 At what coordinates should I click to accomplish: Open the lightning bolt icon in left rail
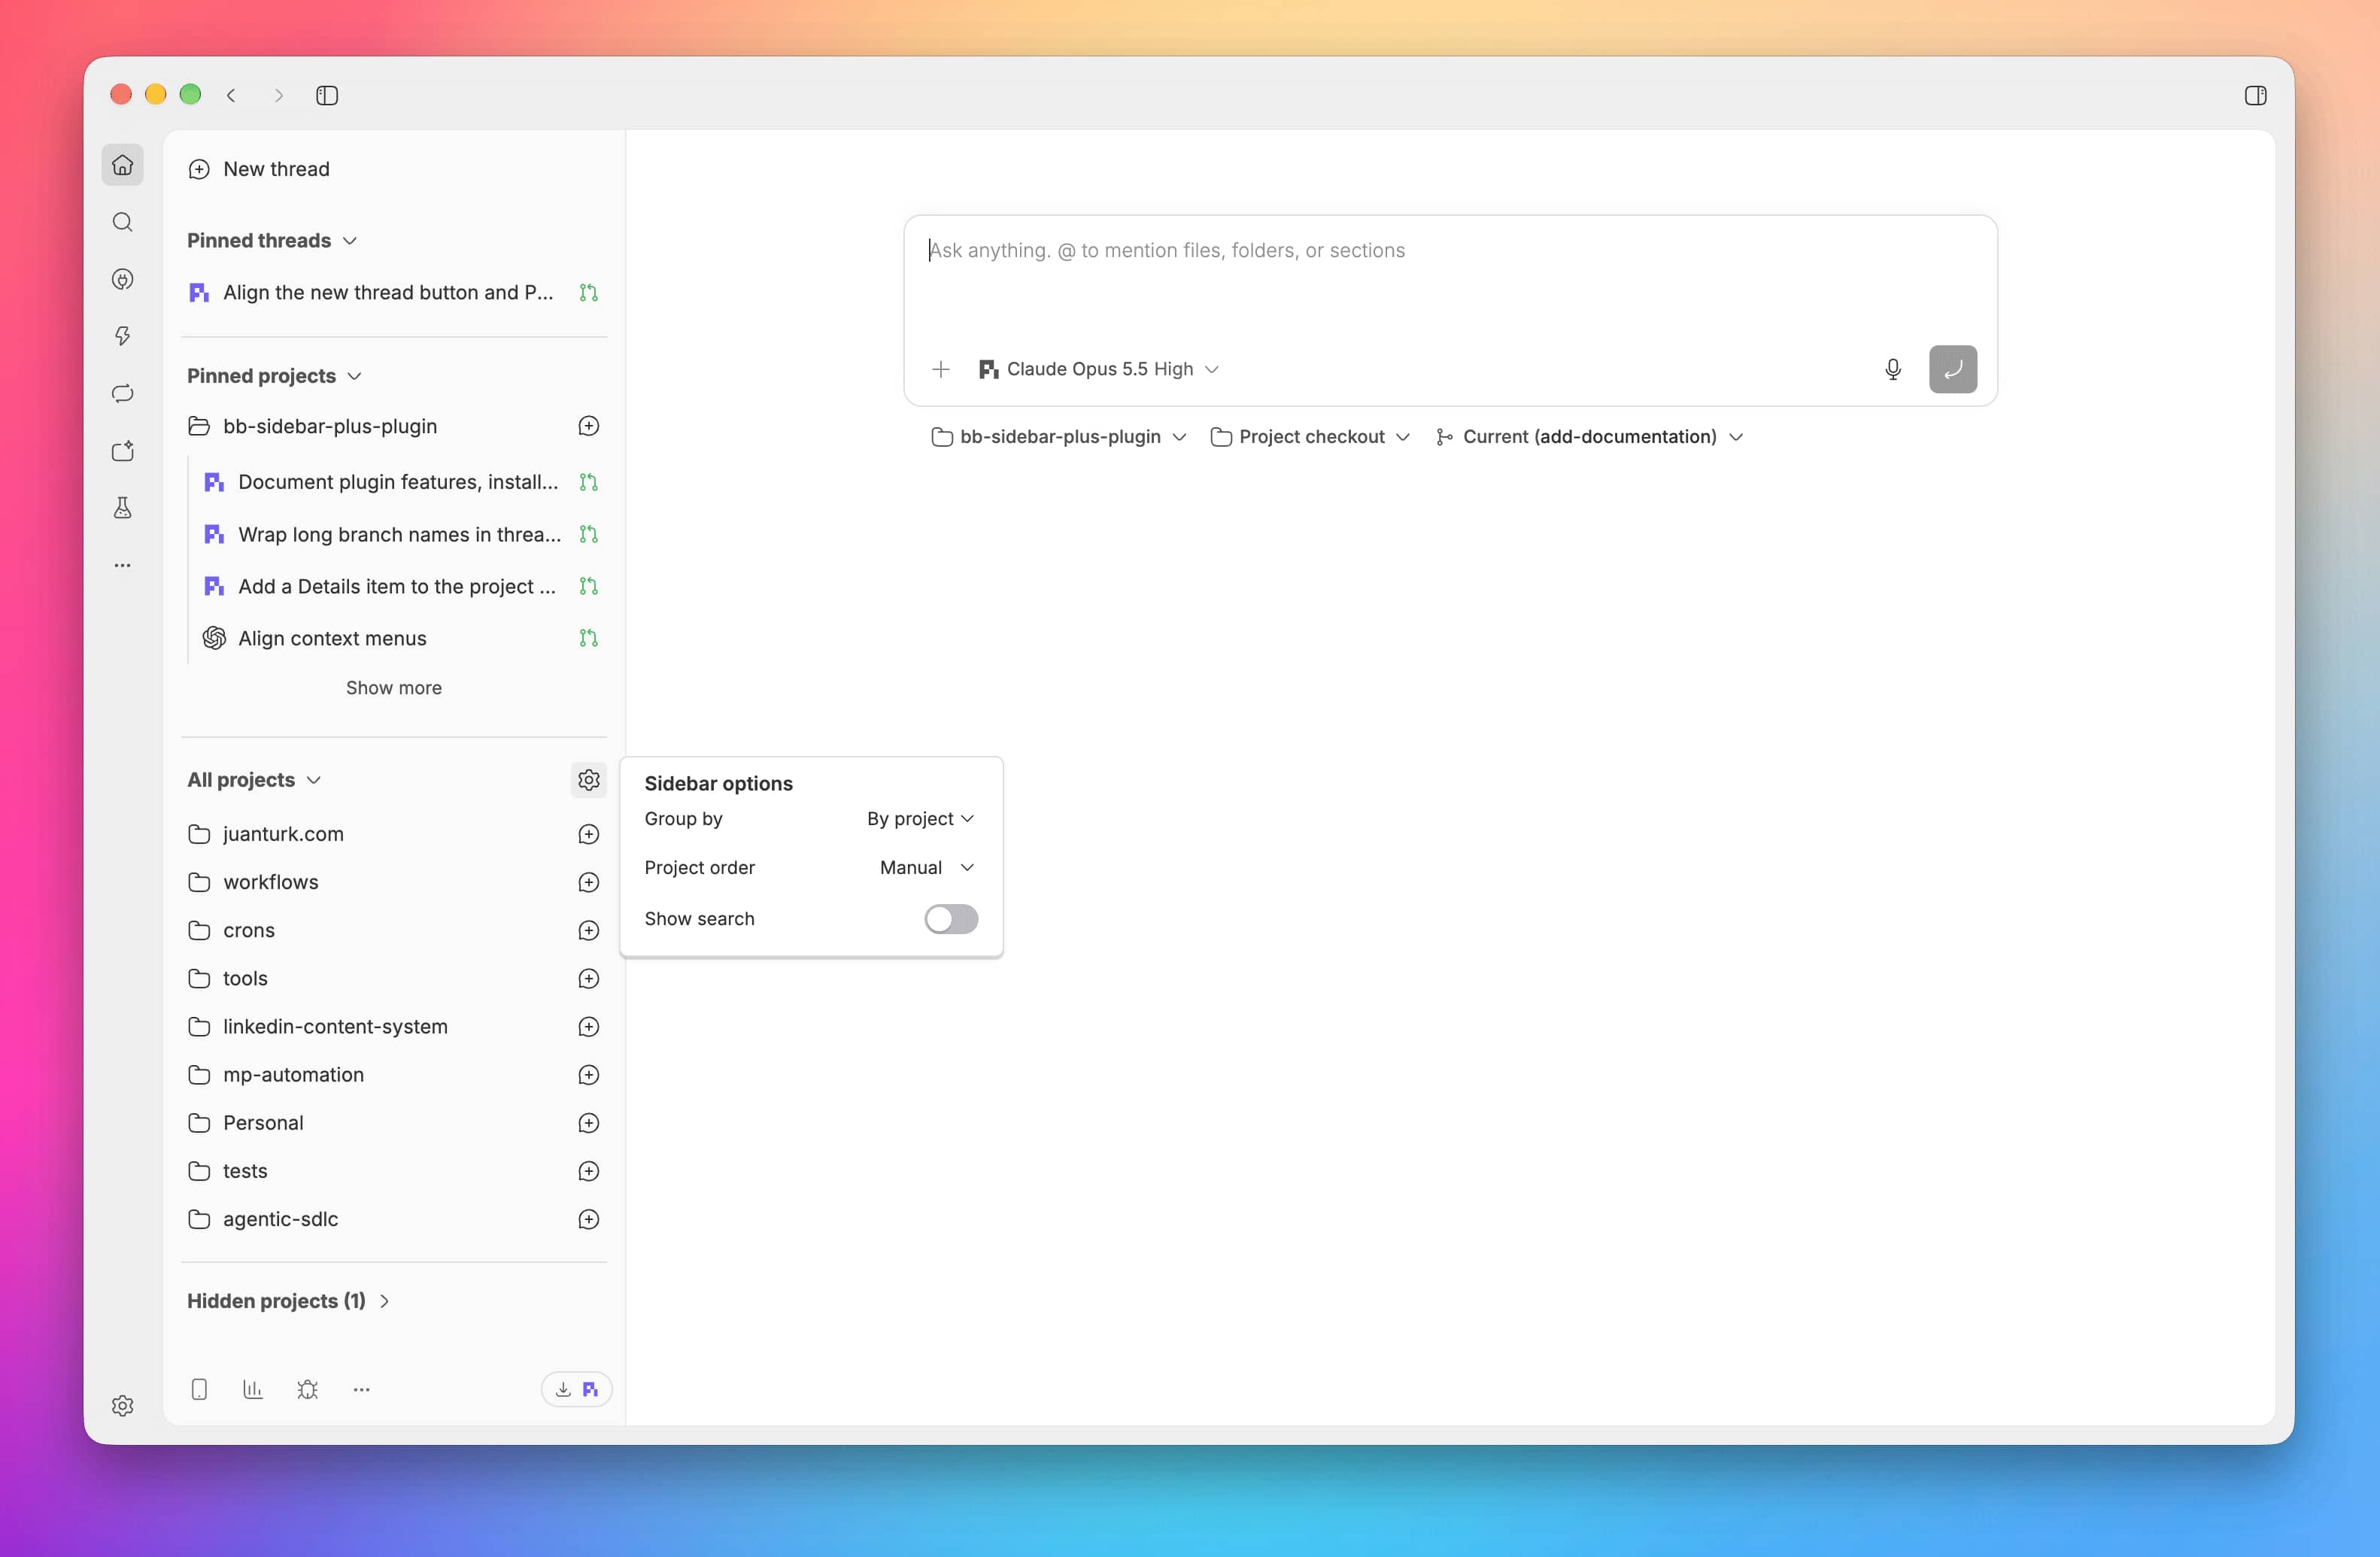click(122, 336)
